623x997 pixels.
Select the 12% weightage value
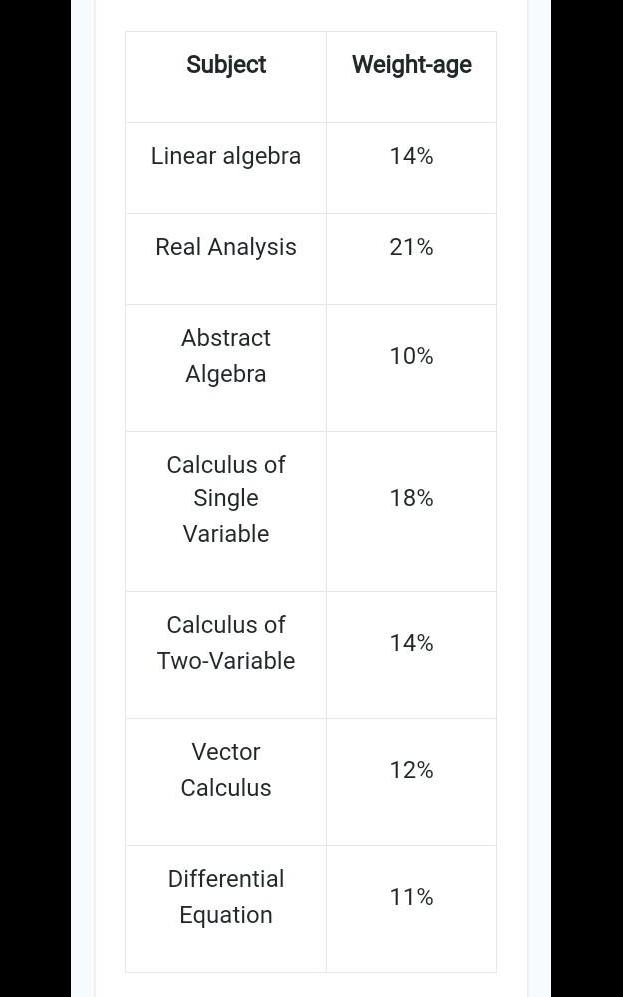coord(411,770)
